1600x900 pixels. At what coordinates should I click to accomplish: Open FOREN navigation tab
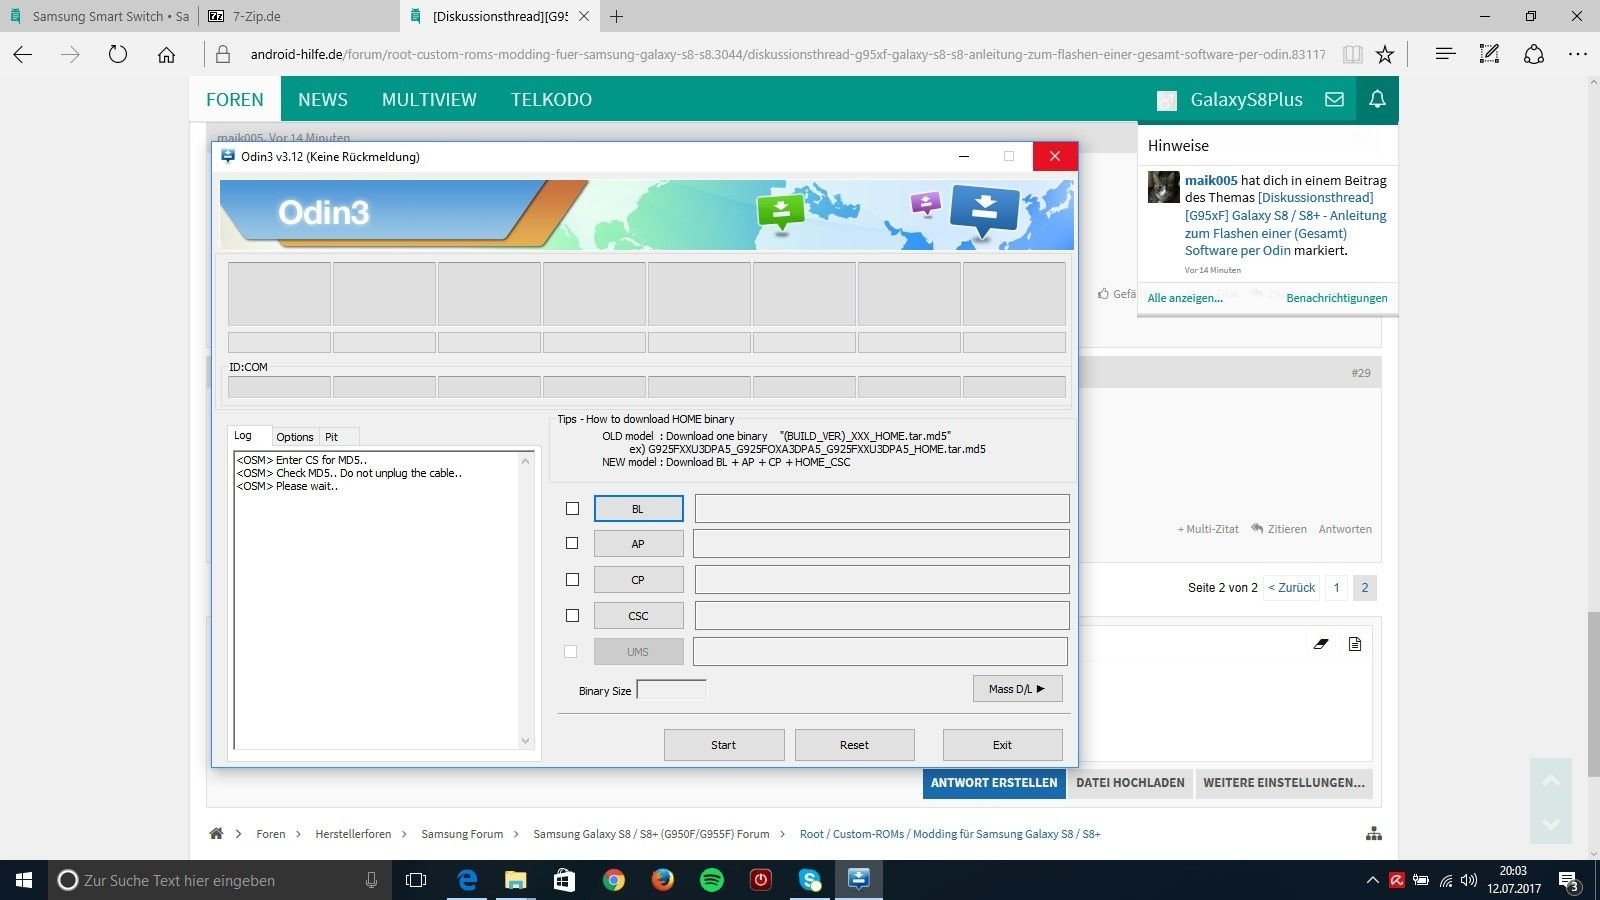pyautogui.click(x=235, y=99)
